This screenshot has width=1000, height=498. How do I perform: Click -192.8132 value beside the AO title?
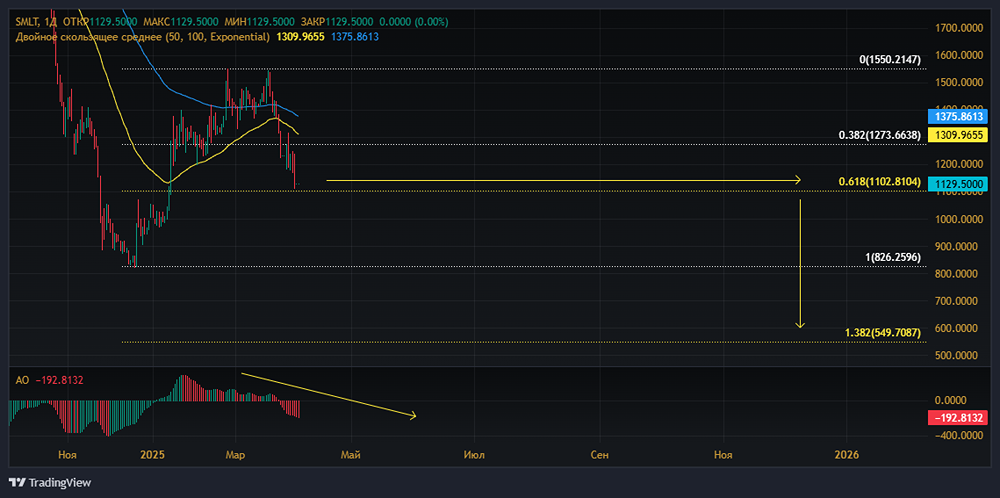tap(59, 380)
